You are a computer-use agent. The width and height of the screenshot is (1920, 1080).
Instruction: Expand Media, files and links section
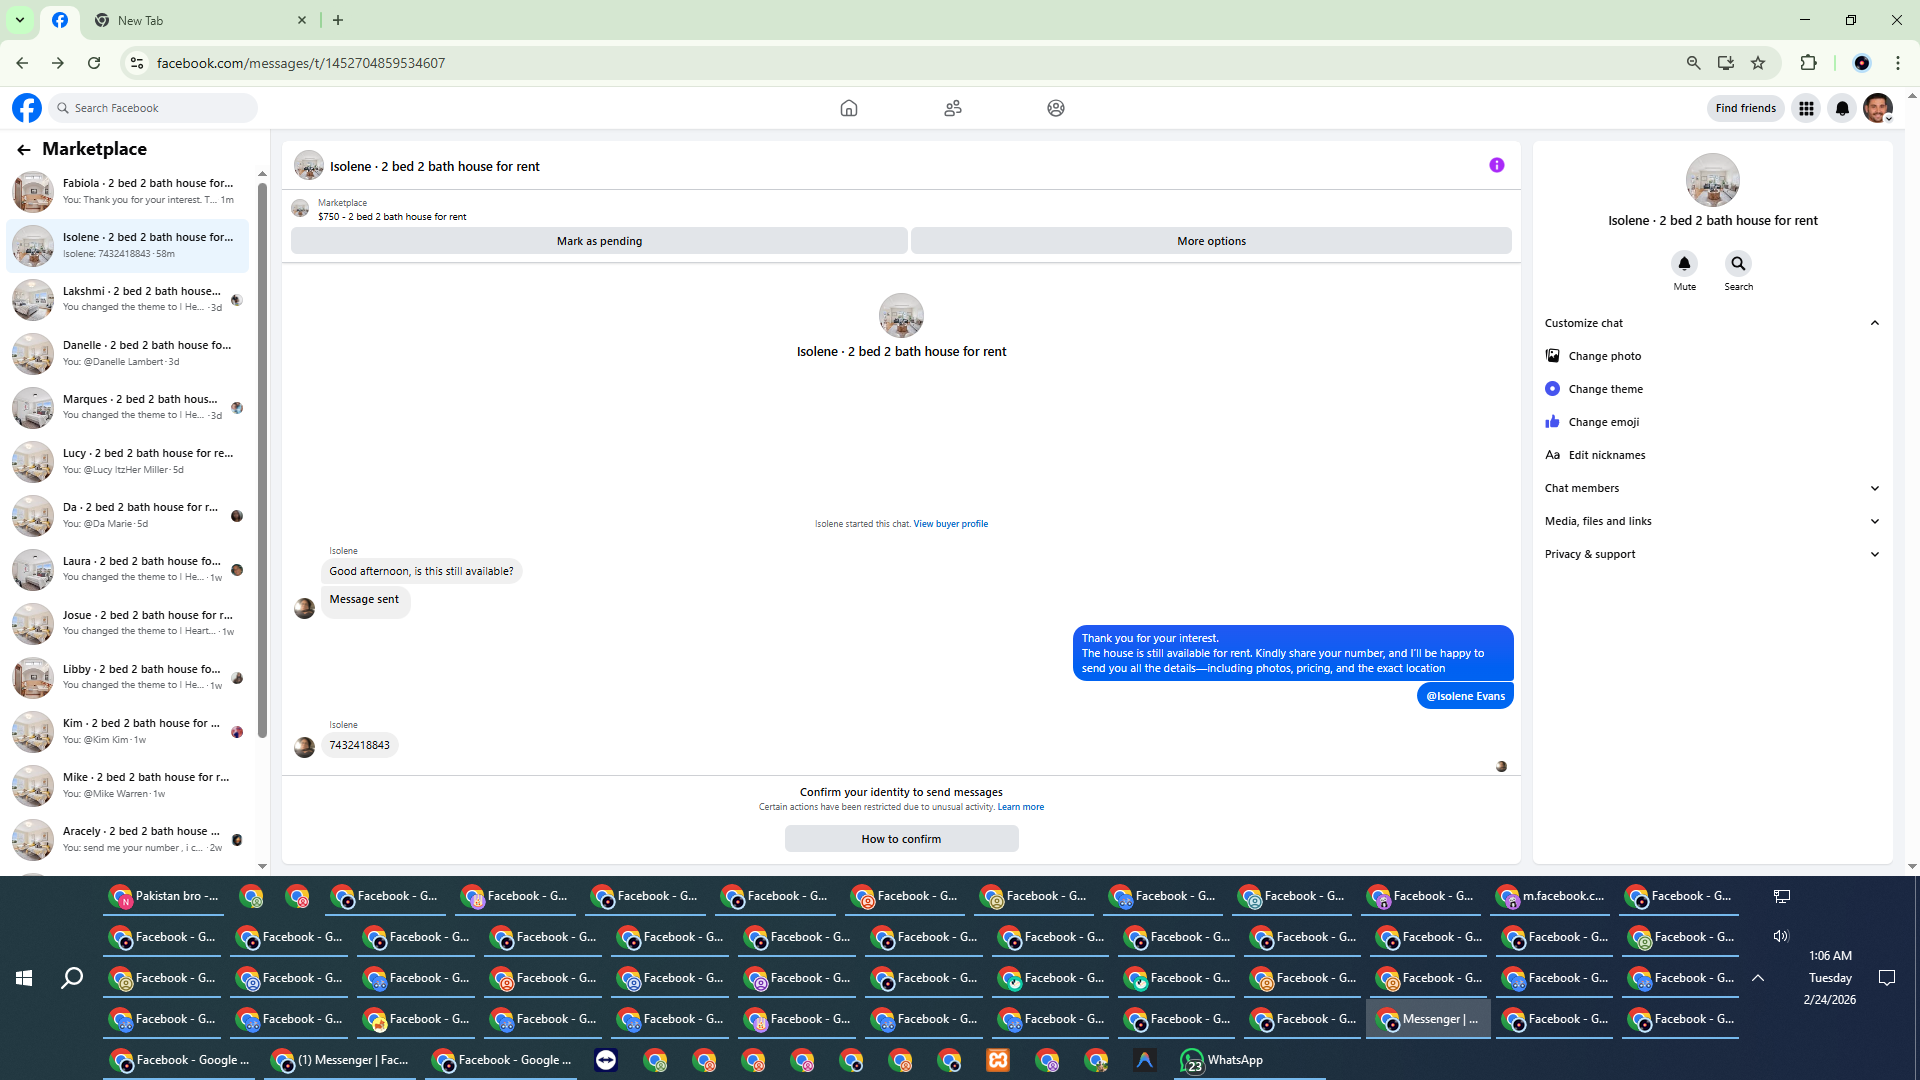click(1874, 521)
